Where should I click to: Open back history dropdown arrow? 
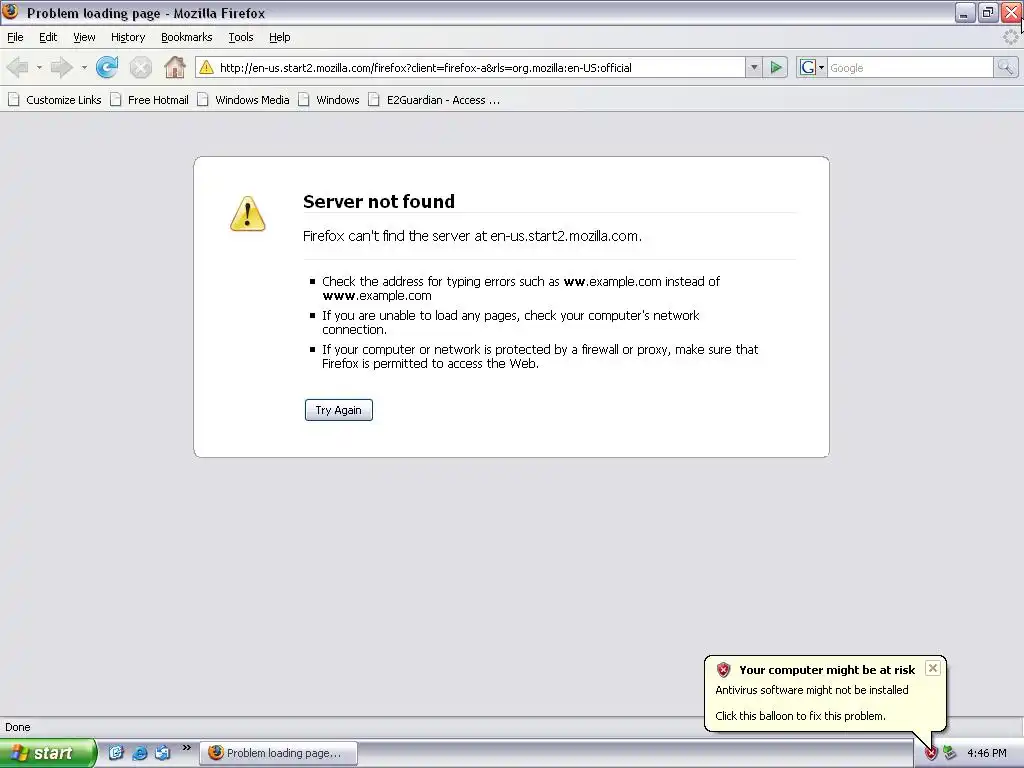39,67
